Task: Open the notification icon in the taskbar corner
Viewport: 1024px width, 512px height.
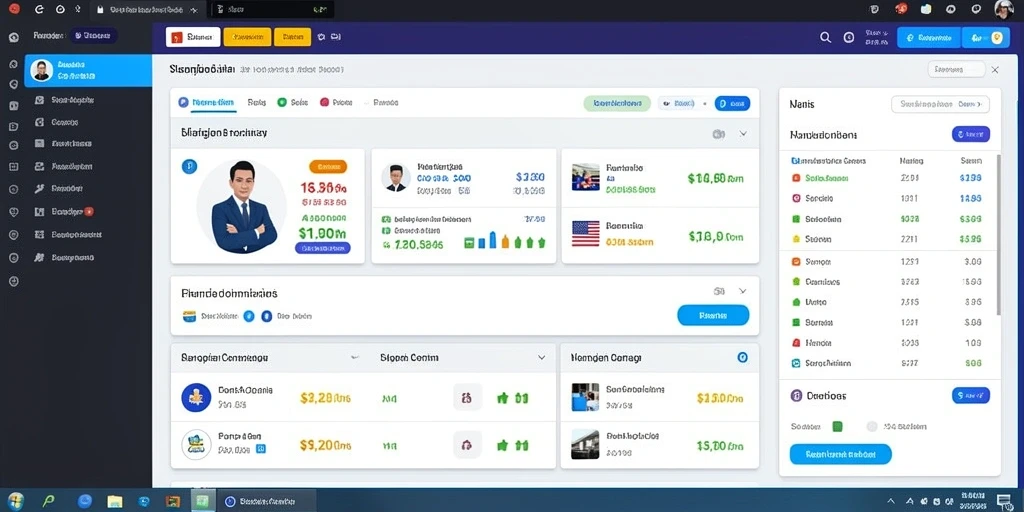Action: [1003, 501]
